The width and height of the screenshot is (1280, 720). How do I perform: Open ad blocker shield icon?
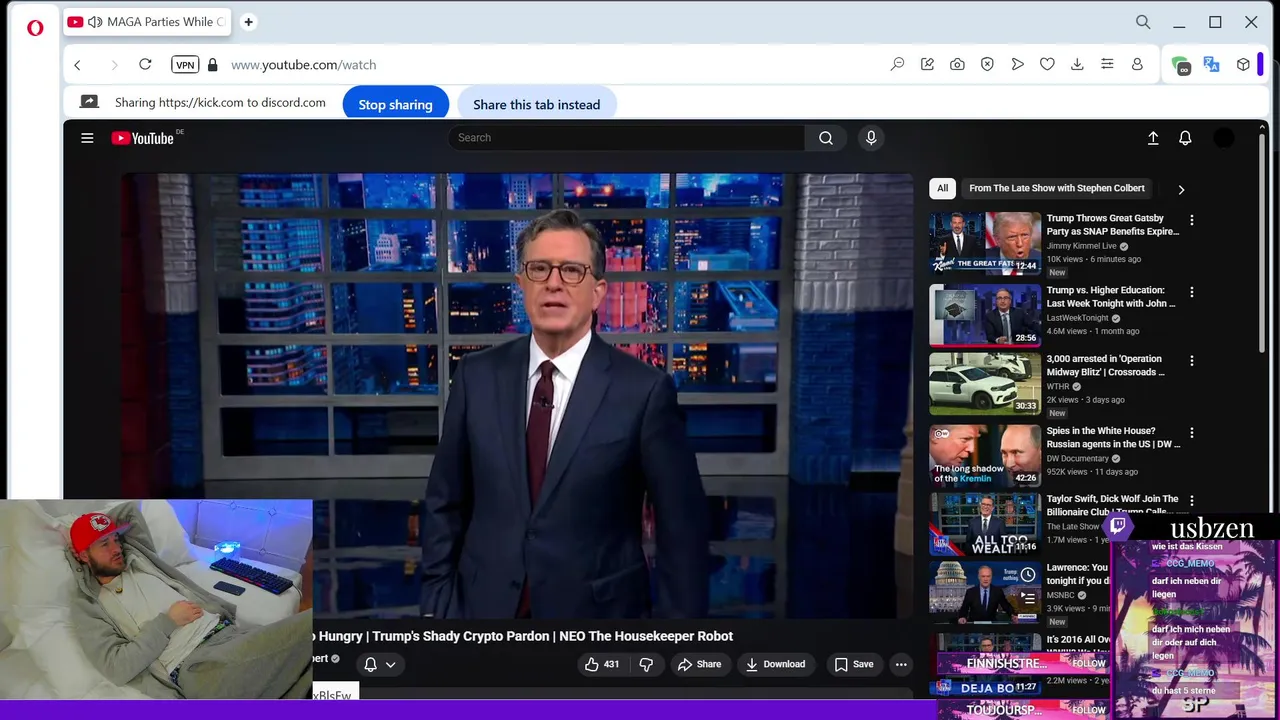click(x=987, y=64)
